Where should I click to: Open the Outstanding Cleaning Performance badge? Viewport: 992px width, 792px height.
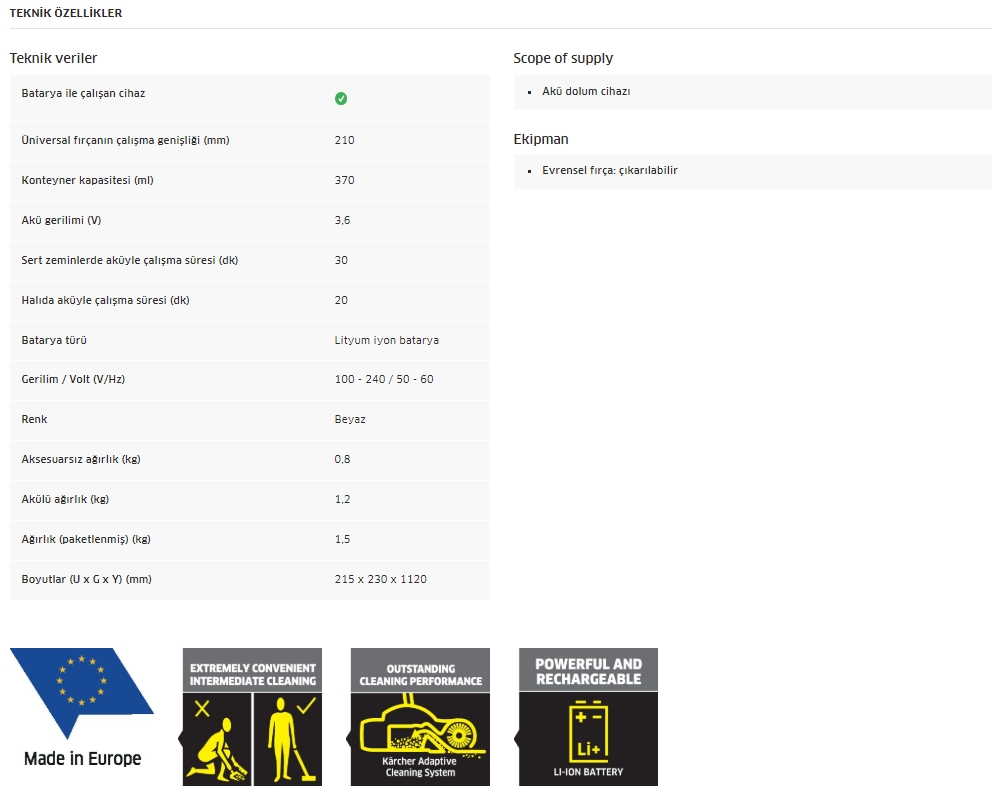[x=420, y=717]
